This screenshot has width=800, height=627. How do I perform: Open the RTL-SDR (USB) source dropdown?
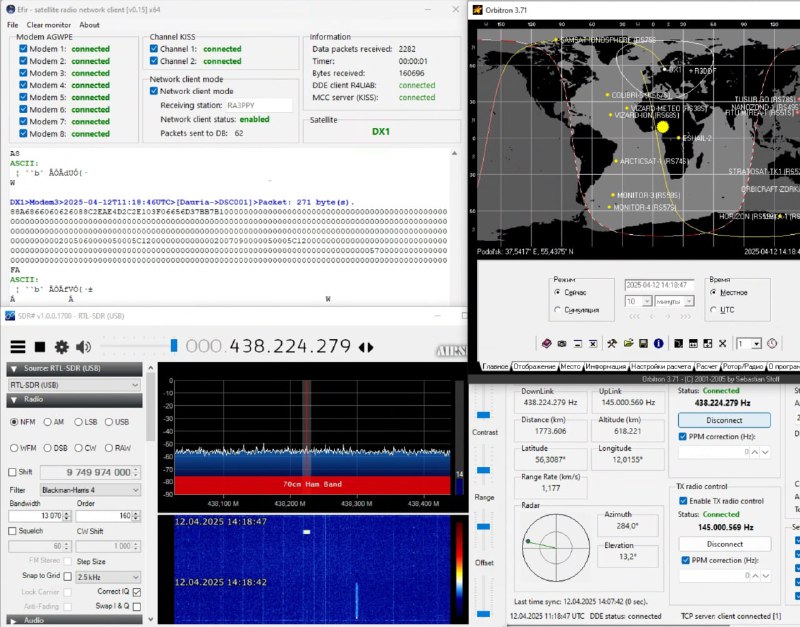click(x=73, y=384)
